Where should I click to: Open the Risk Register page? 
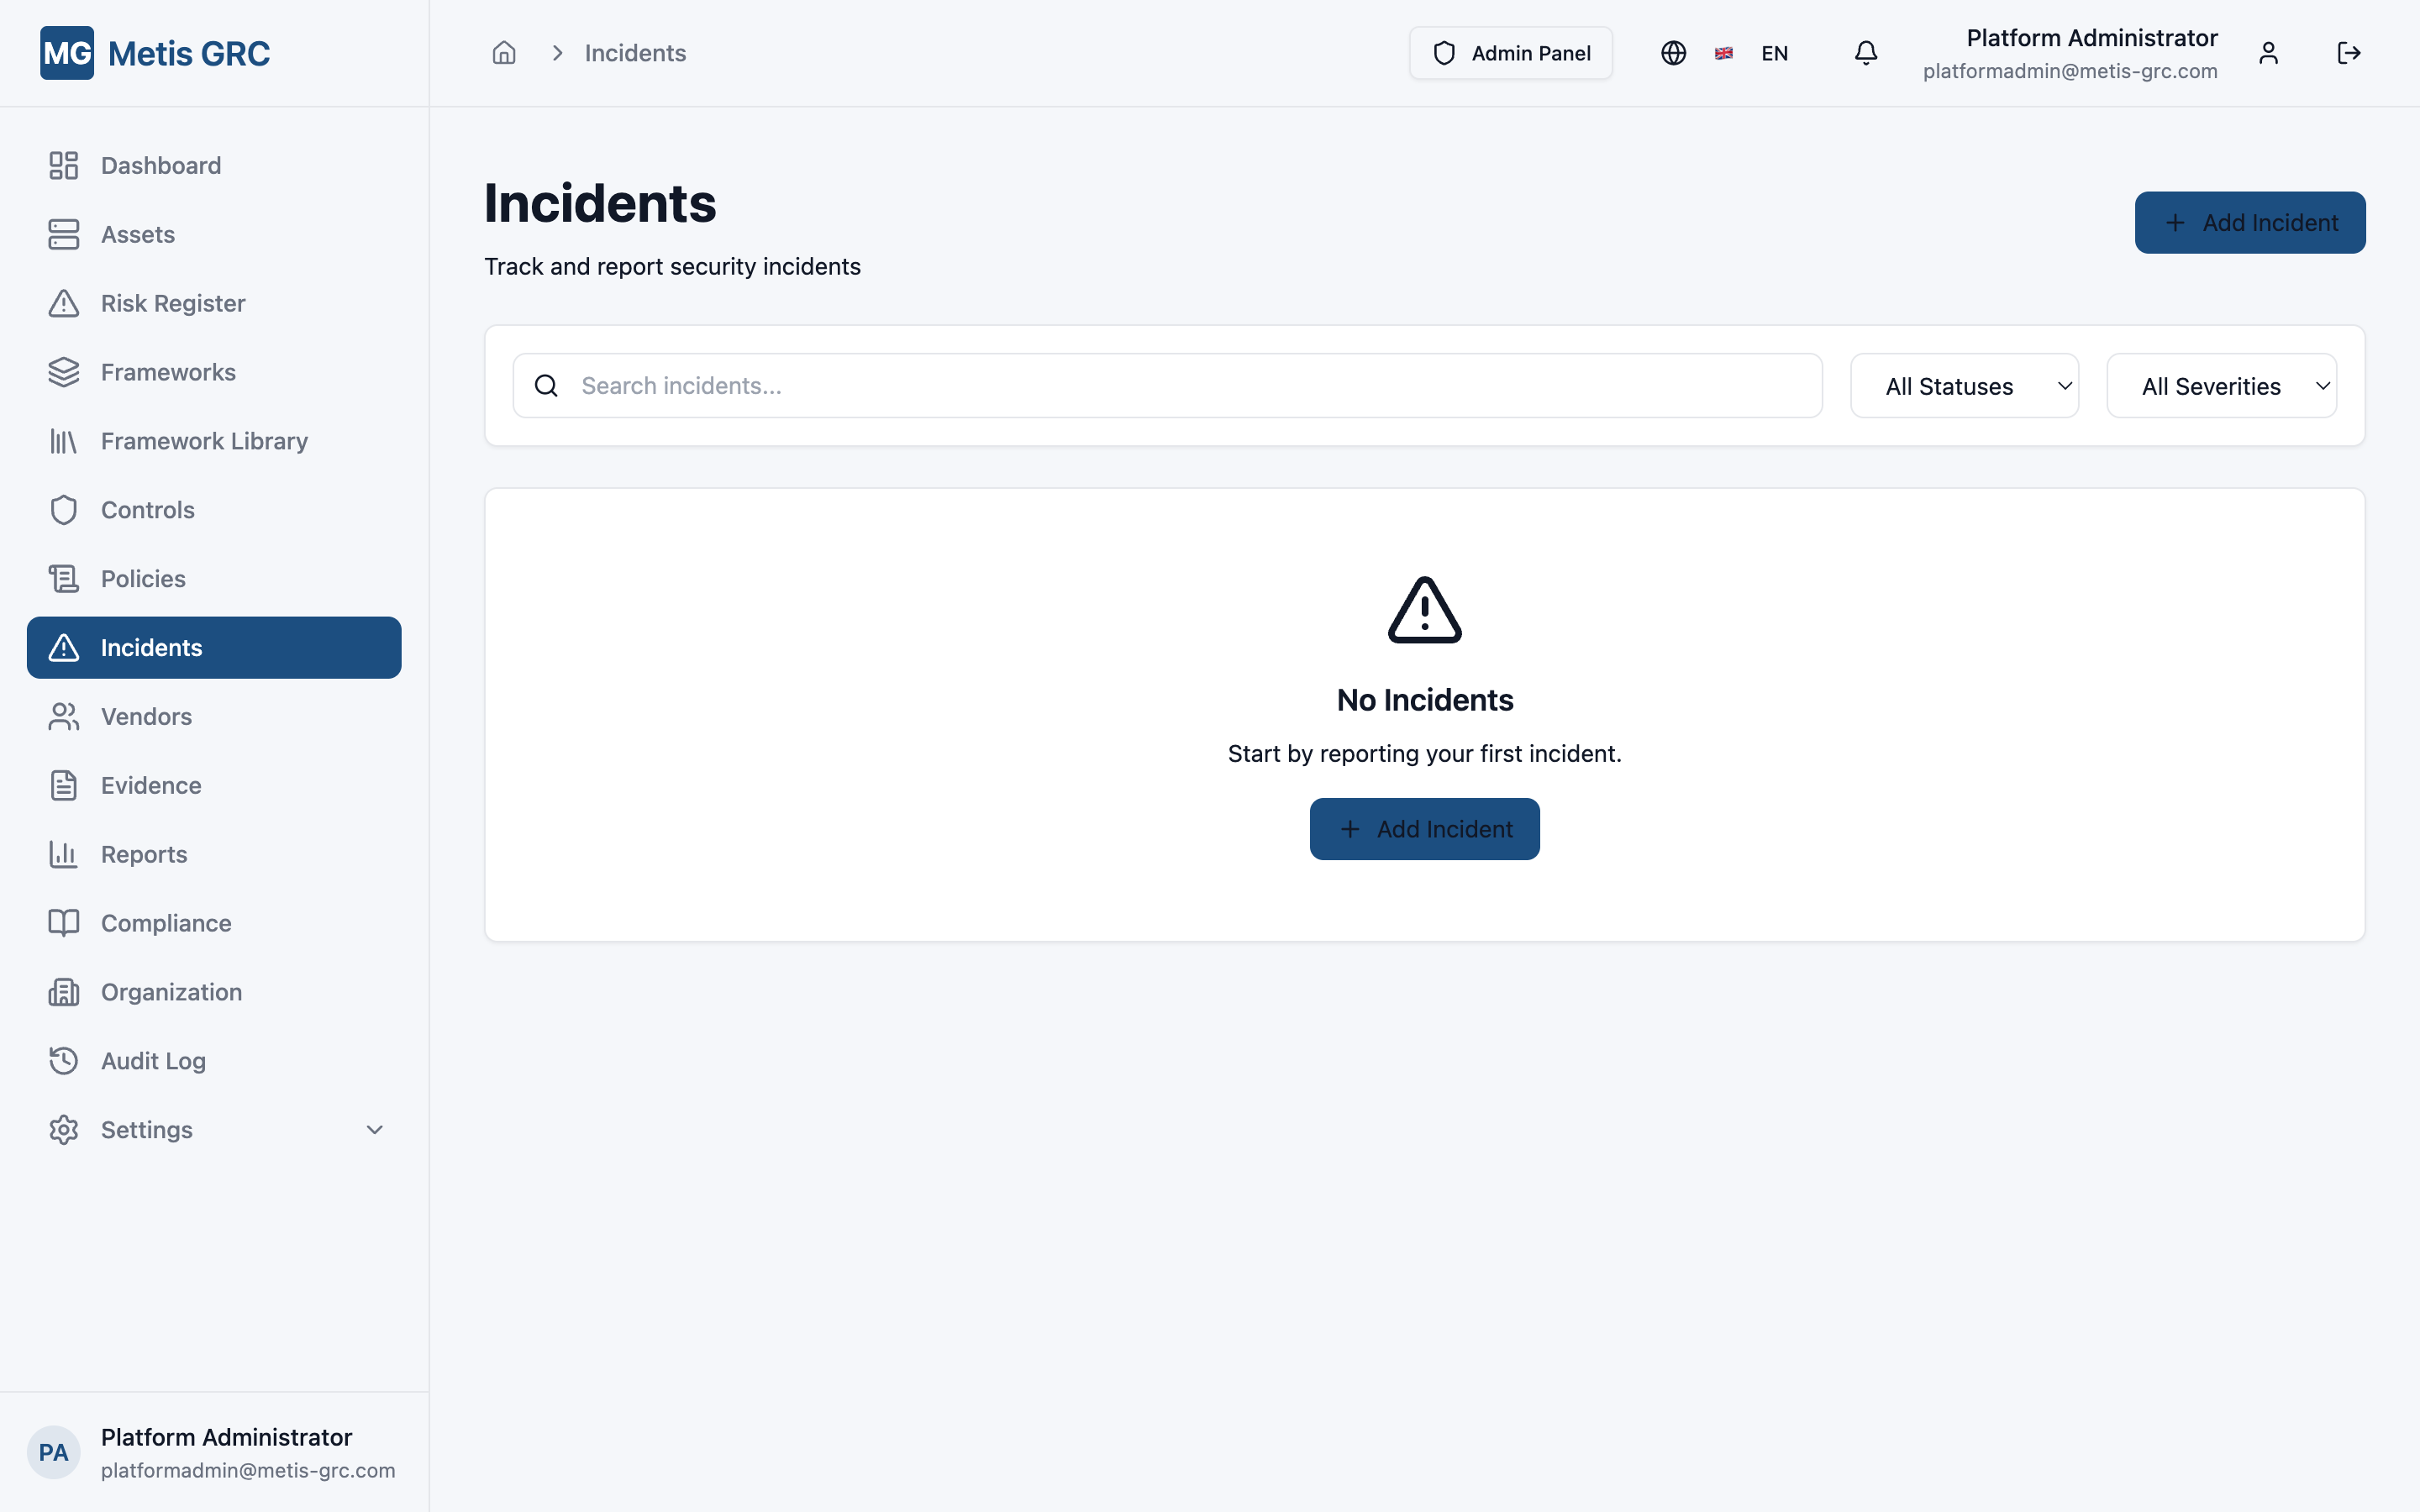(172, 303)
